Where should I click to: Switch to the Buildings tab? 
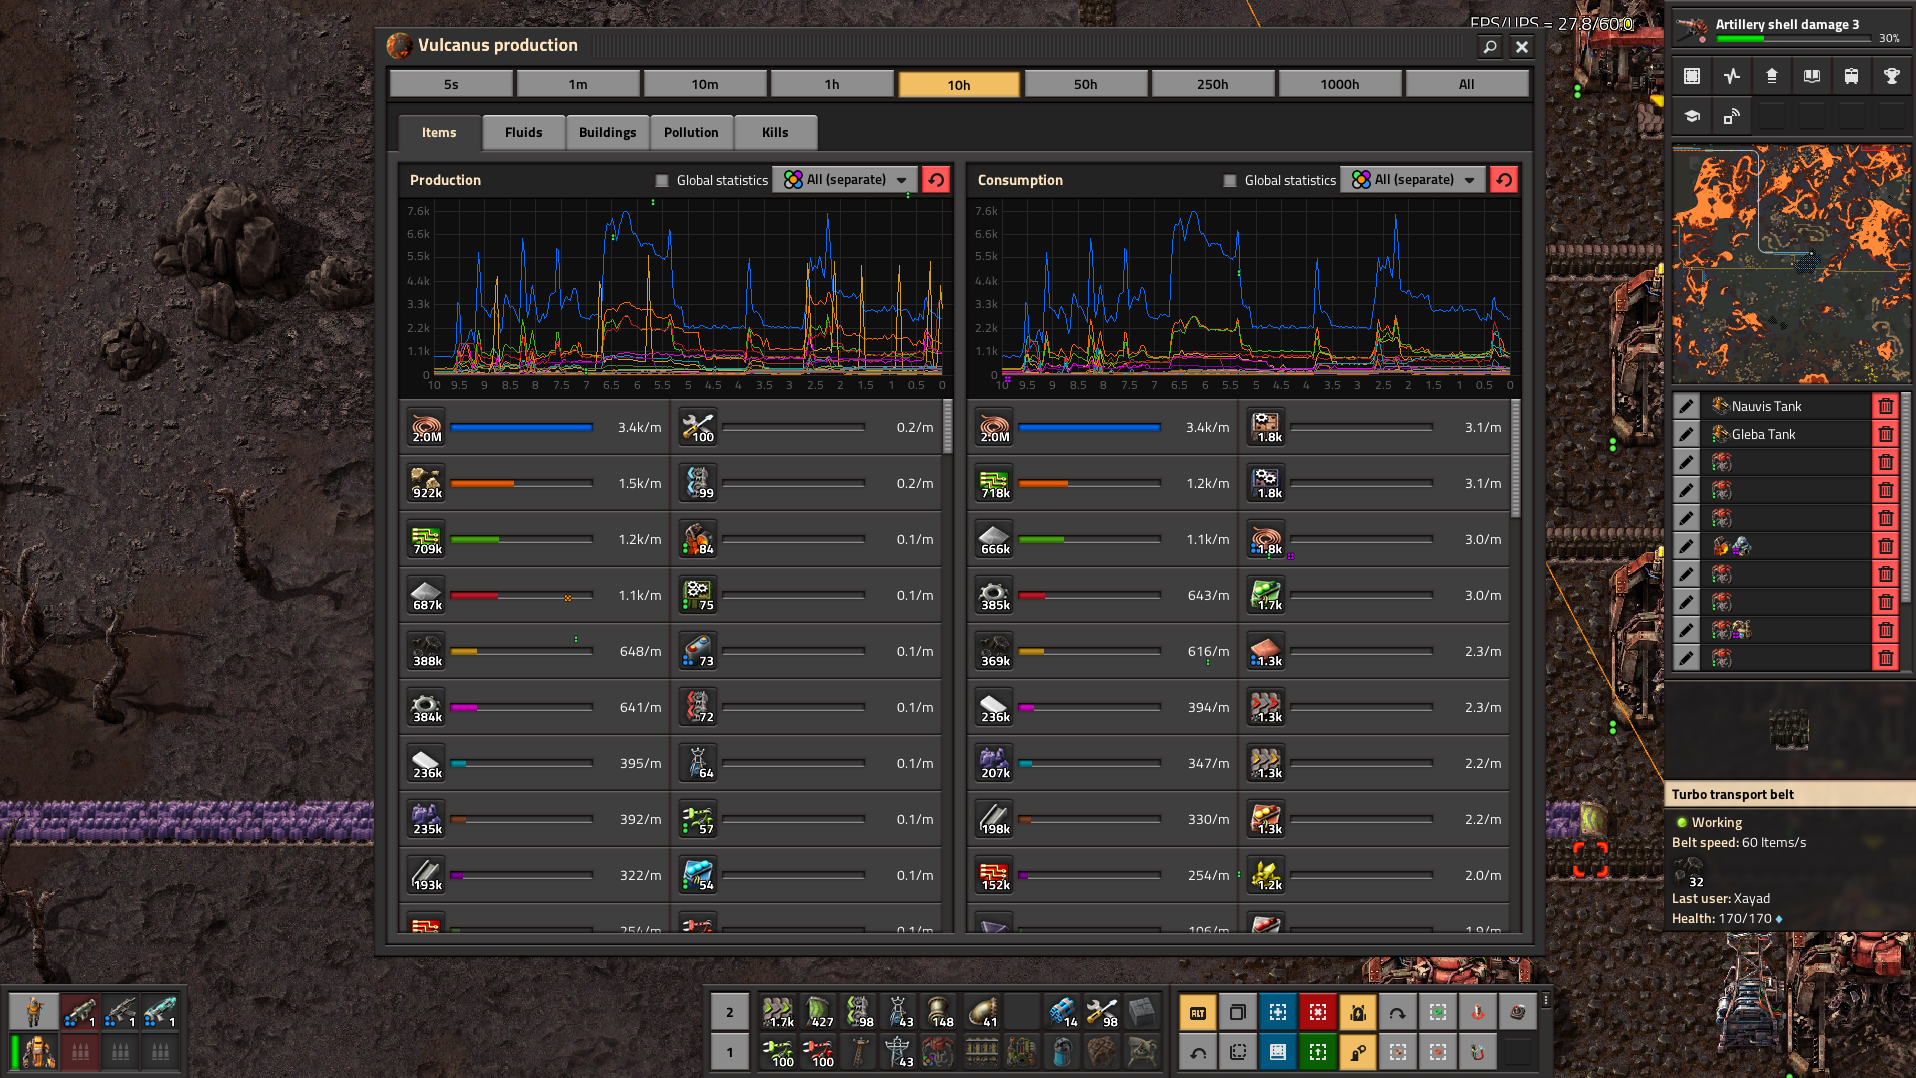607,132
